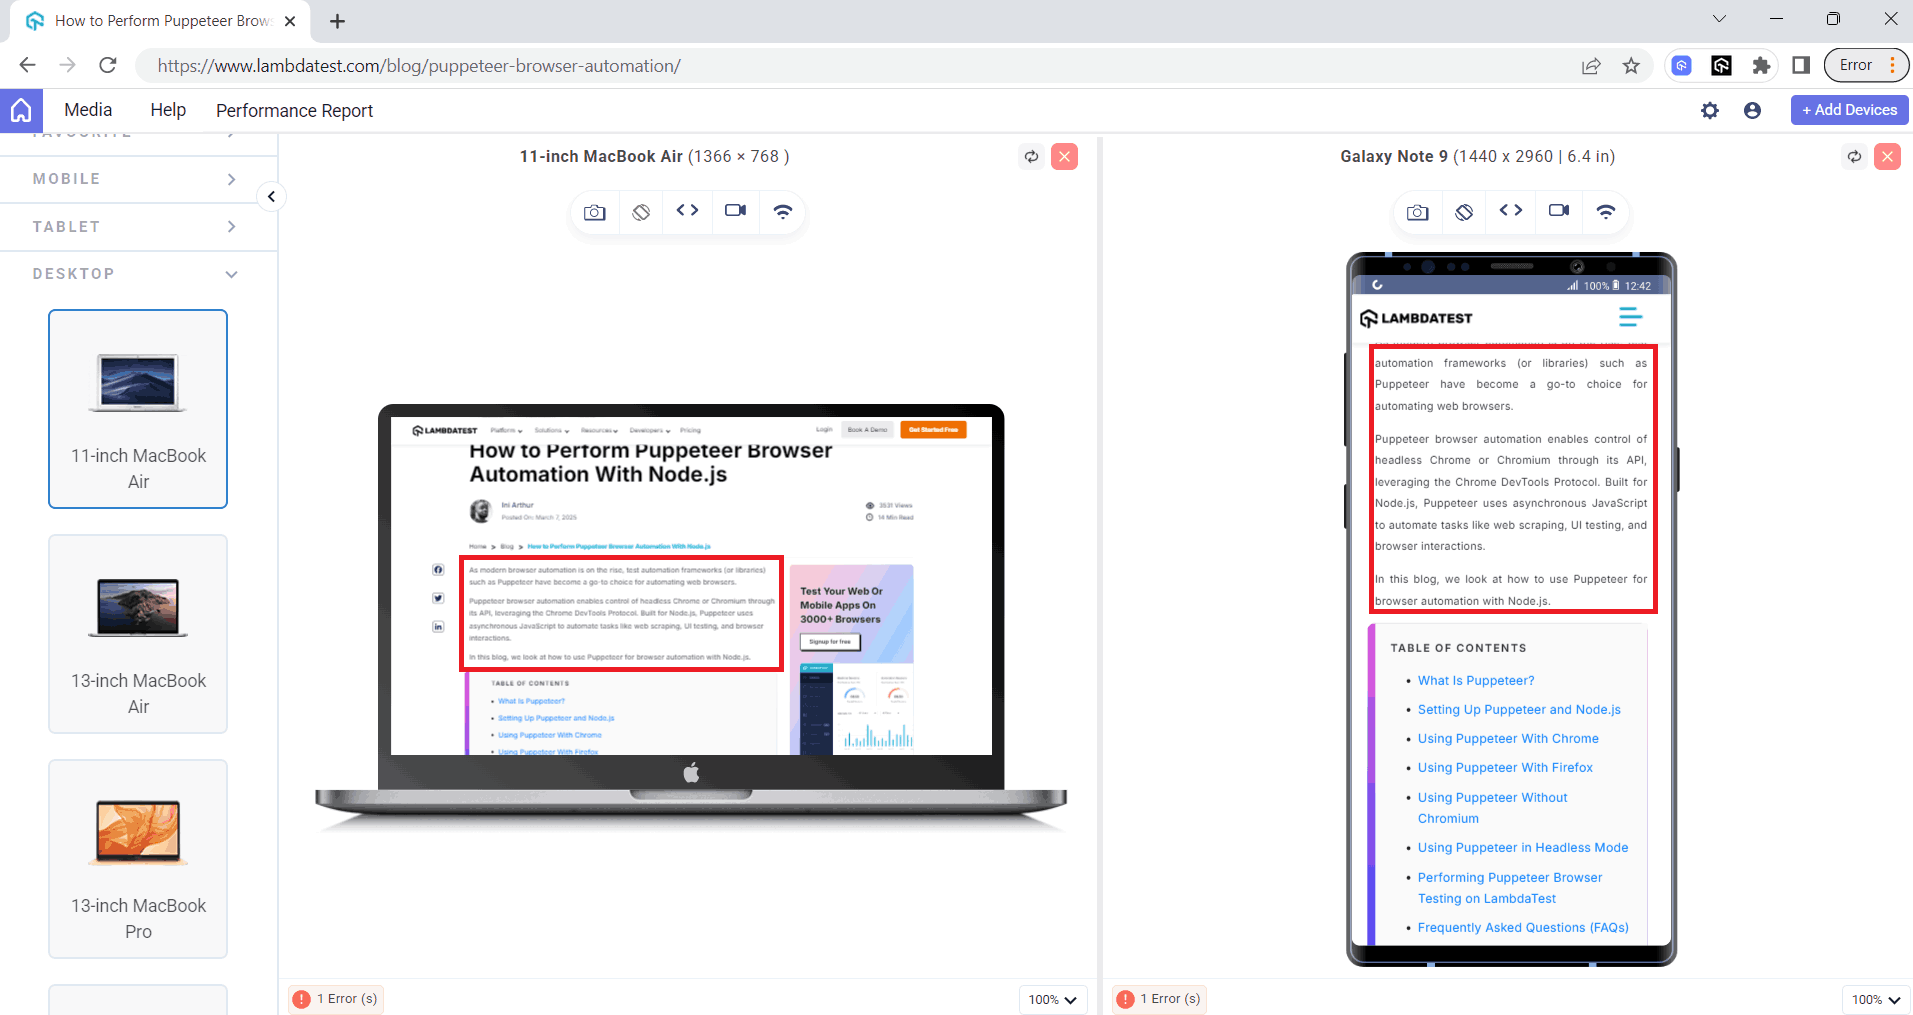Open the zoom percentage dropdown for MacBook Air

click(1052, 999)
